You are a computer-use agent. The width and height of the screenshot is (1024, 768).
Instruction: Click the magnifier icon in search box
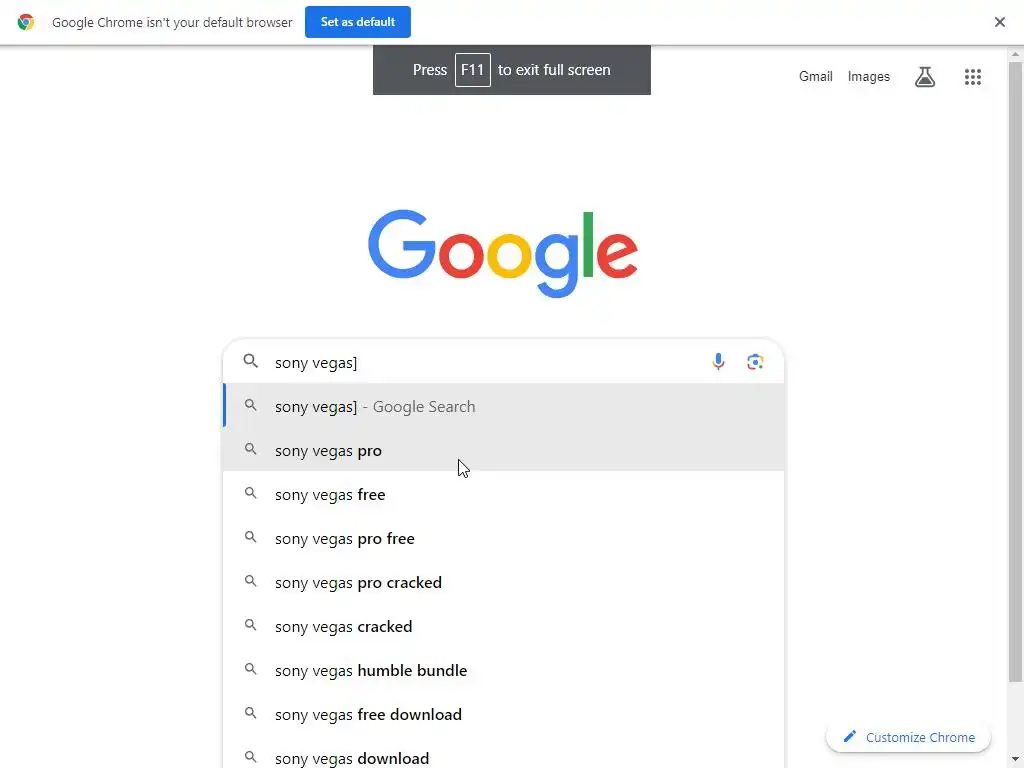(251, 362)
